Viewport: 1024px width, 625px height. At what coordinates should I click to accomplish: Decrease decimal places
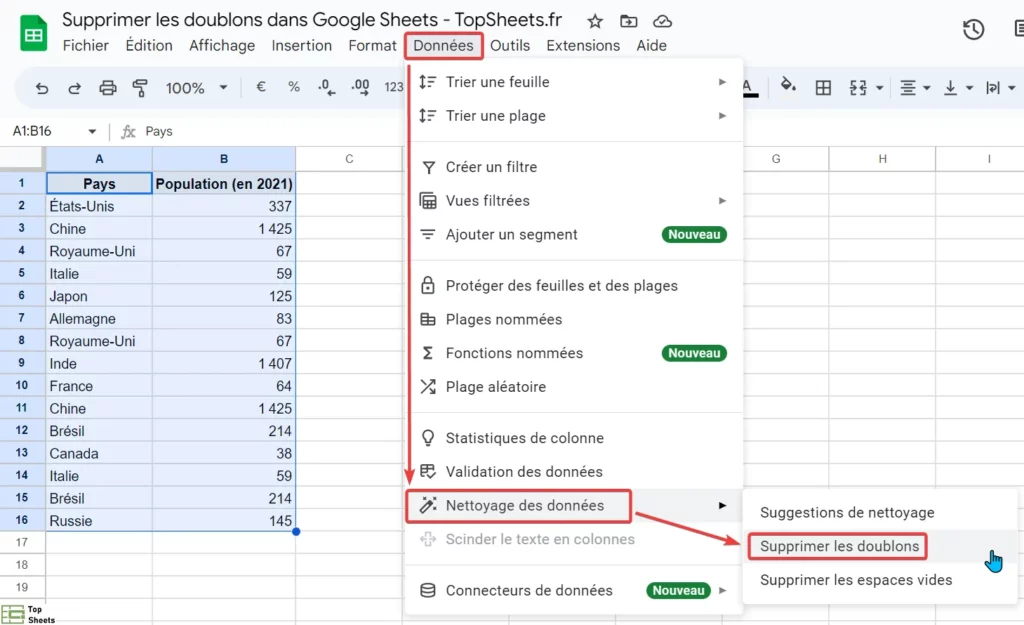326,88
